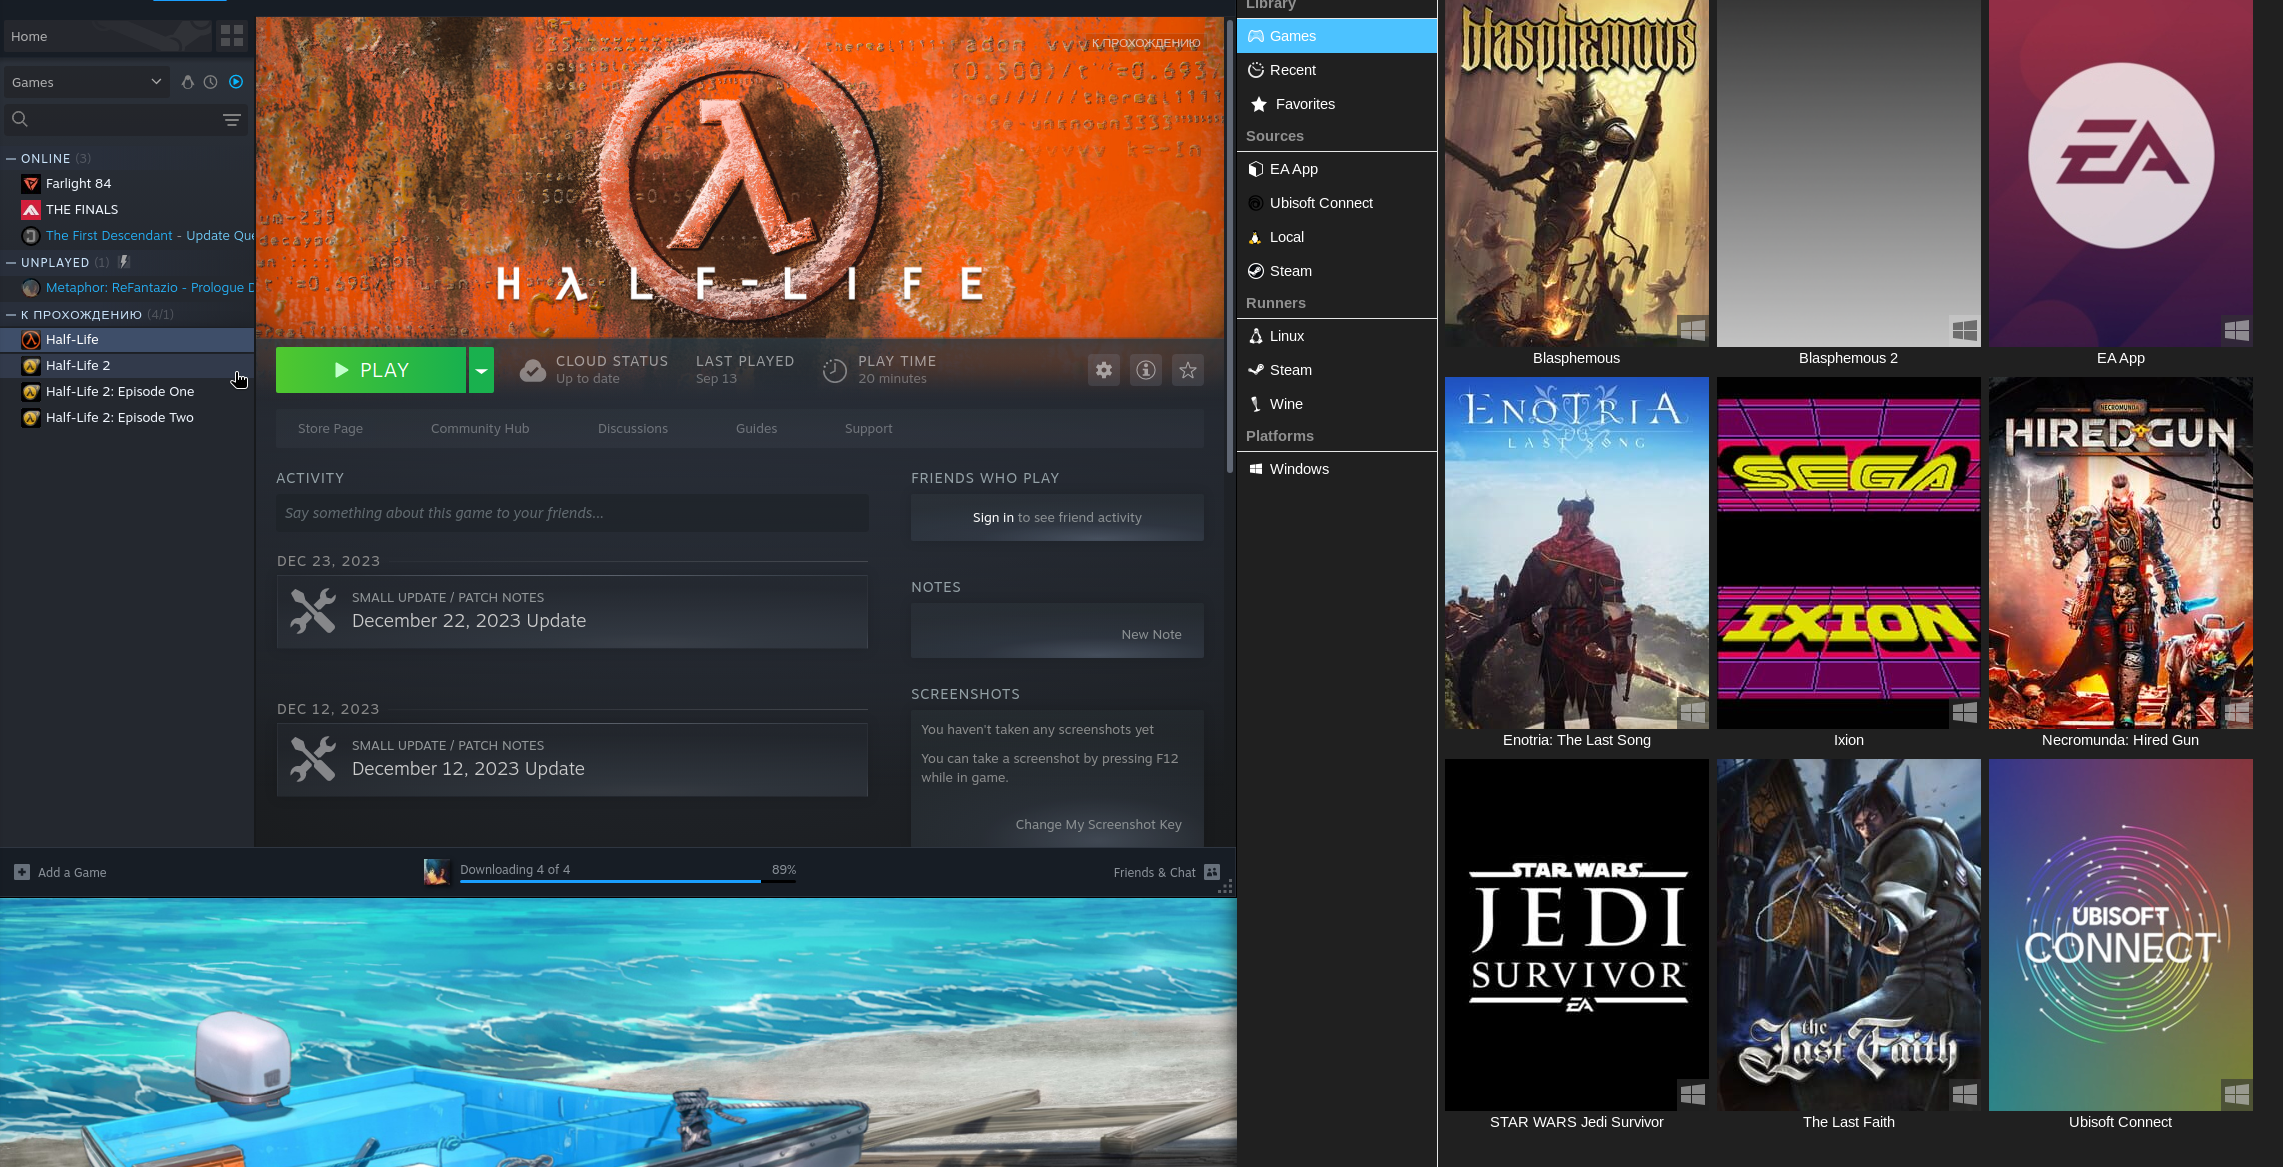Image resolution: width=2283 pixels, height=1167 pixels.
Task: Click the К ПРОХОЖДЕНИЮ label on Half-Life banner
Action: pos(1146,43)
